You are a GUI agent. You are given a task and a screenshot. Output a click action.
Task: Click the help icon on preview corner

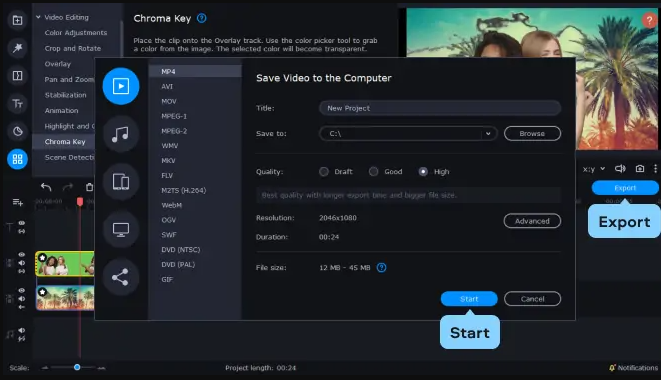click(x=650, y=20)
